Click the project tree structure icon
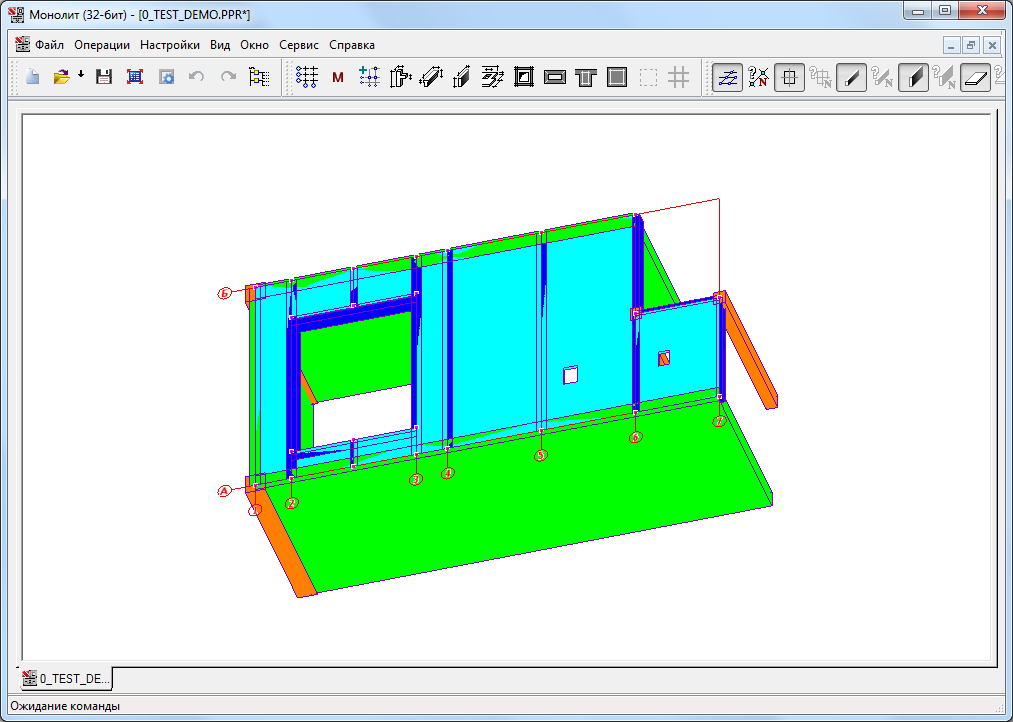1013x722 pixels. coord(259,77)
